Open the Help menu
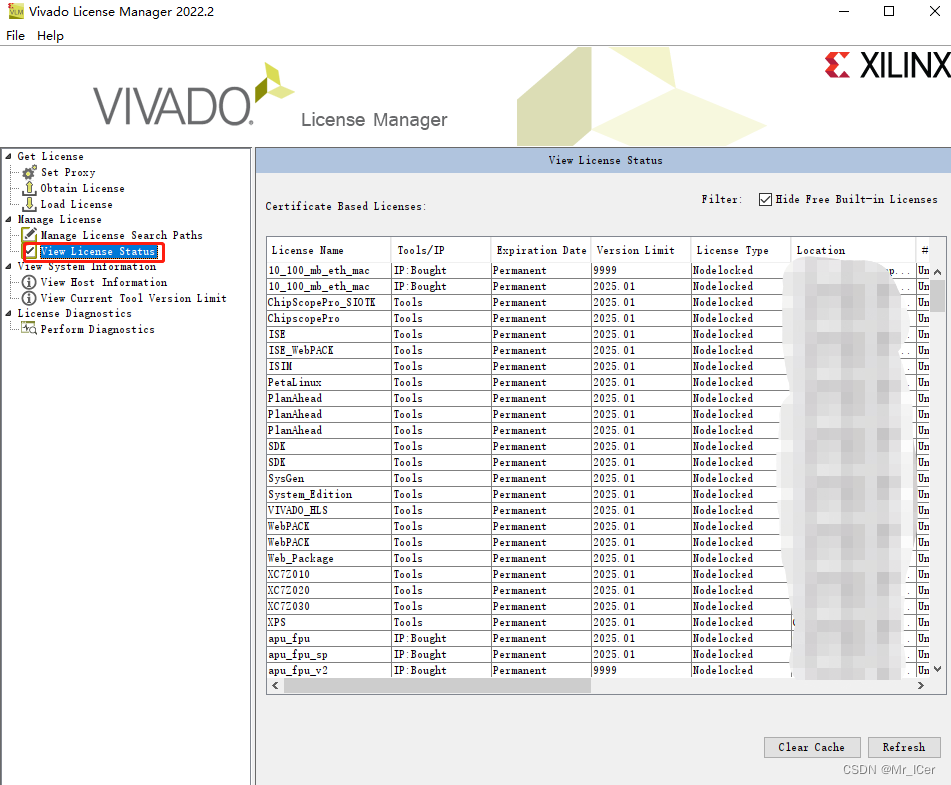 [50, 36]
